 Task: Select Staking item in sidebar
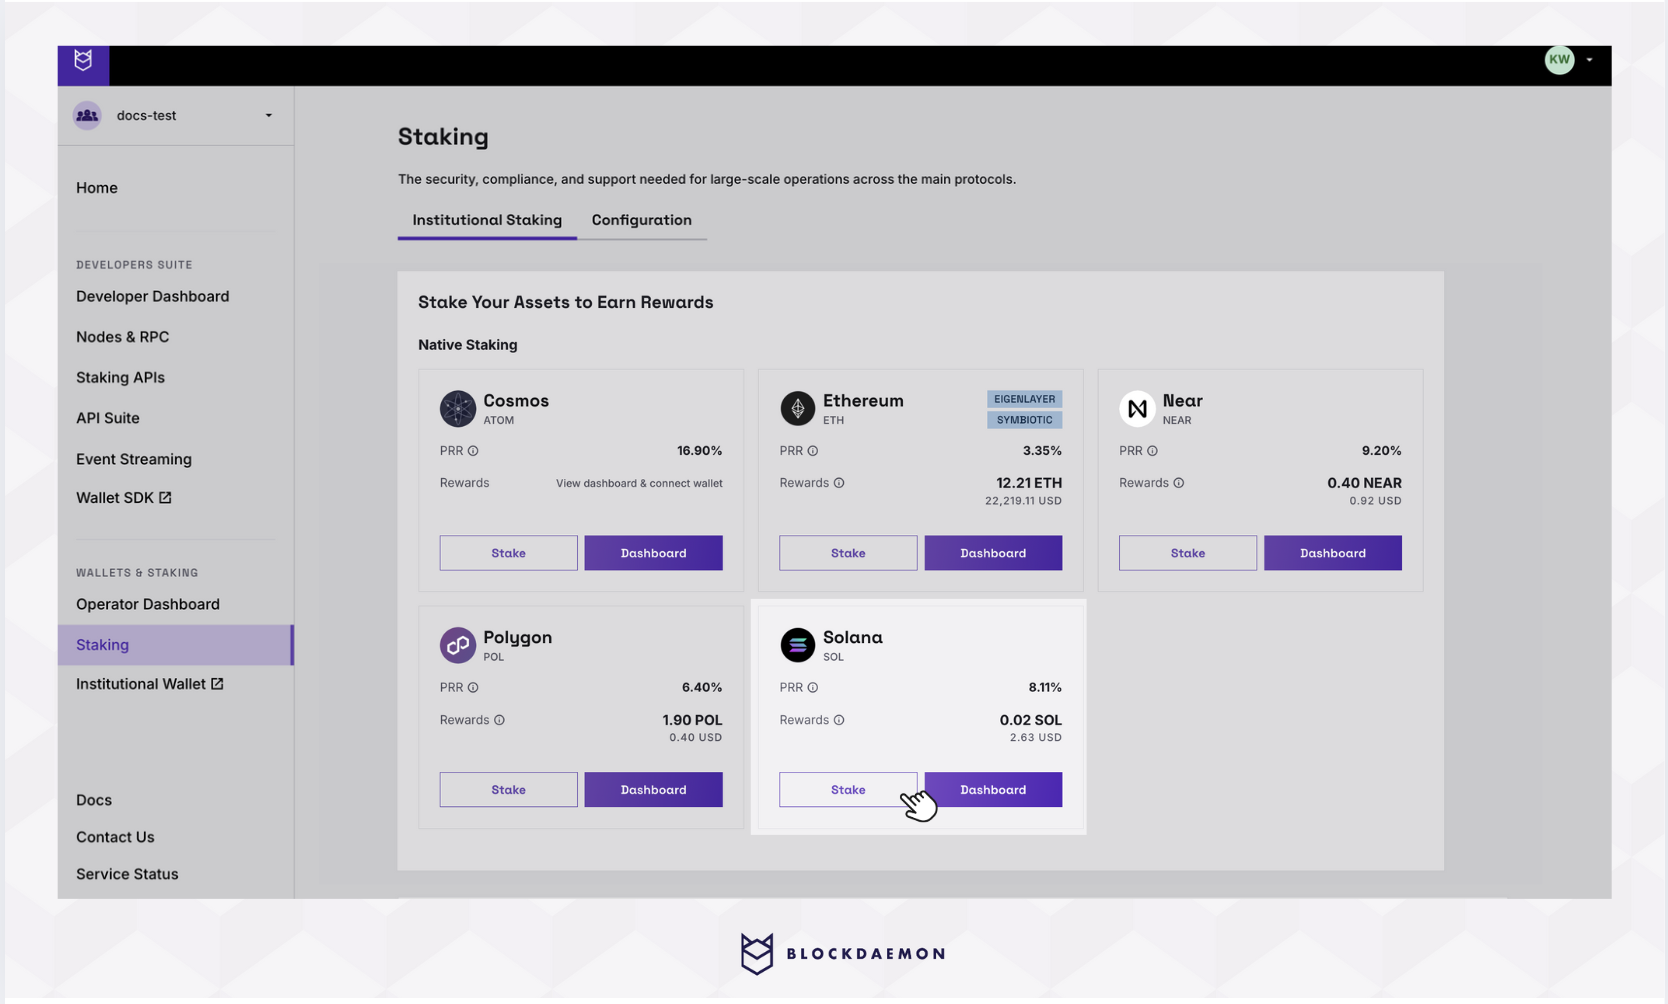pyautogui.click(x=175, y=645)
